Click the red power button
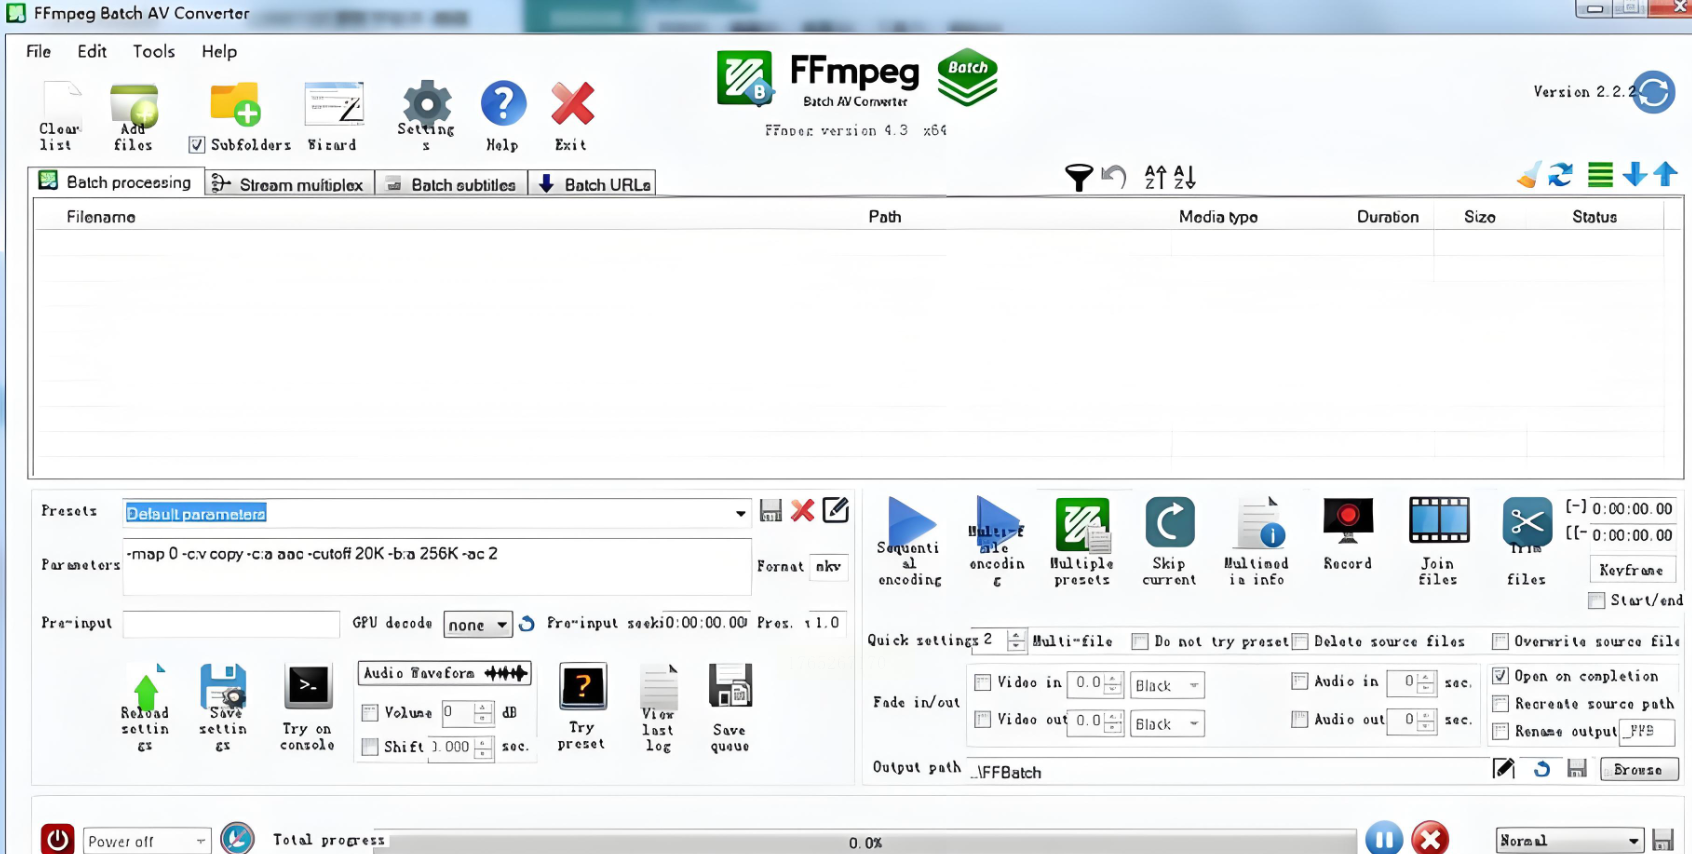Viewport: 1692px width, 854px height. 57,839
